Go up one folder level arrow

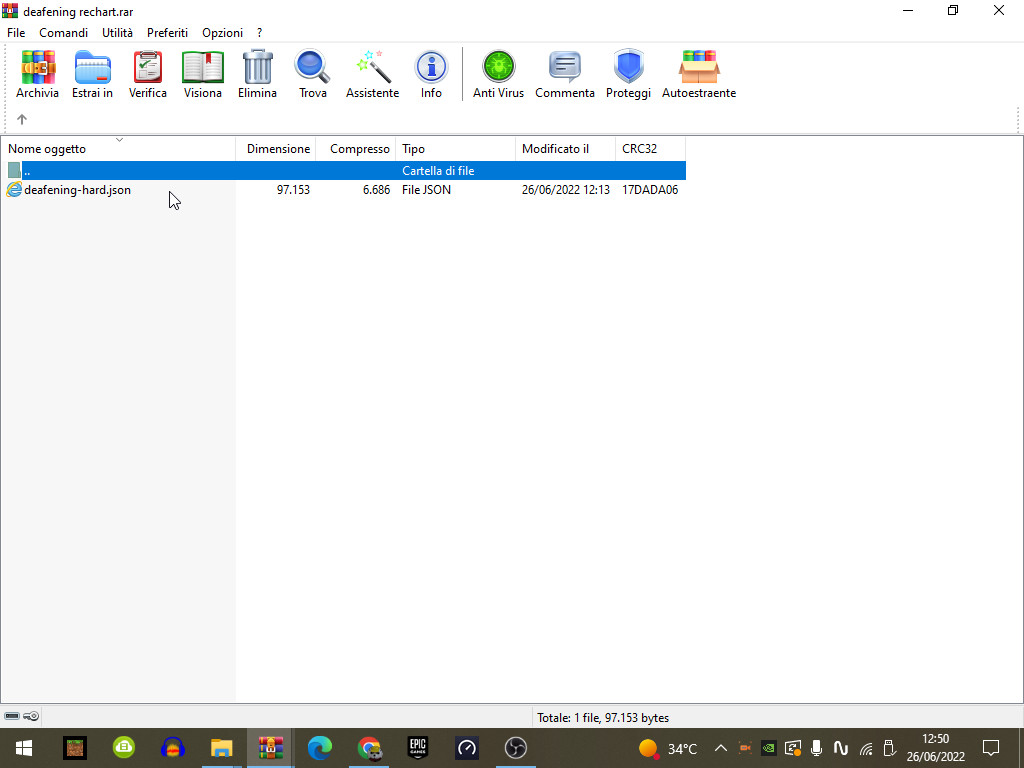22,119
